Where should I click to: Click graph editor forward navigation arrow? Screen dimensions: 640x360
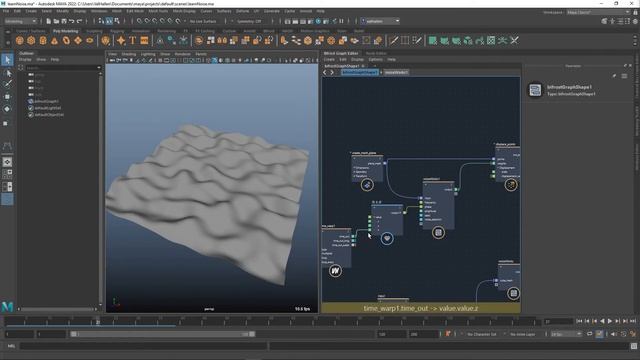(x=332, y=72)
